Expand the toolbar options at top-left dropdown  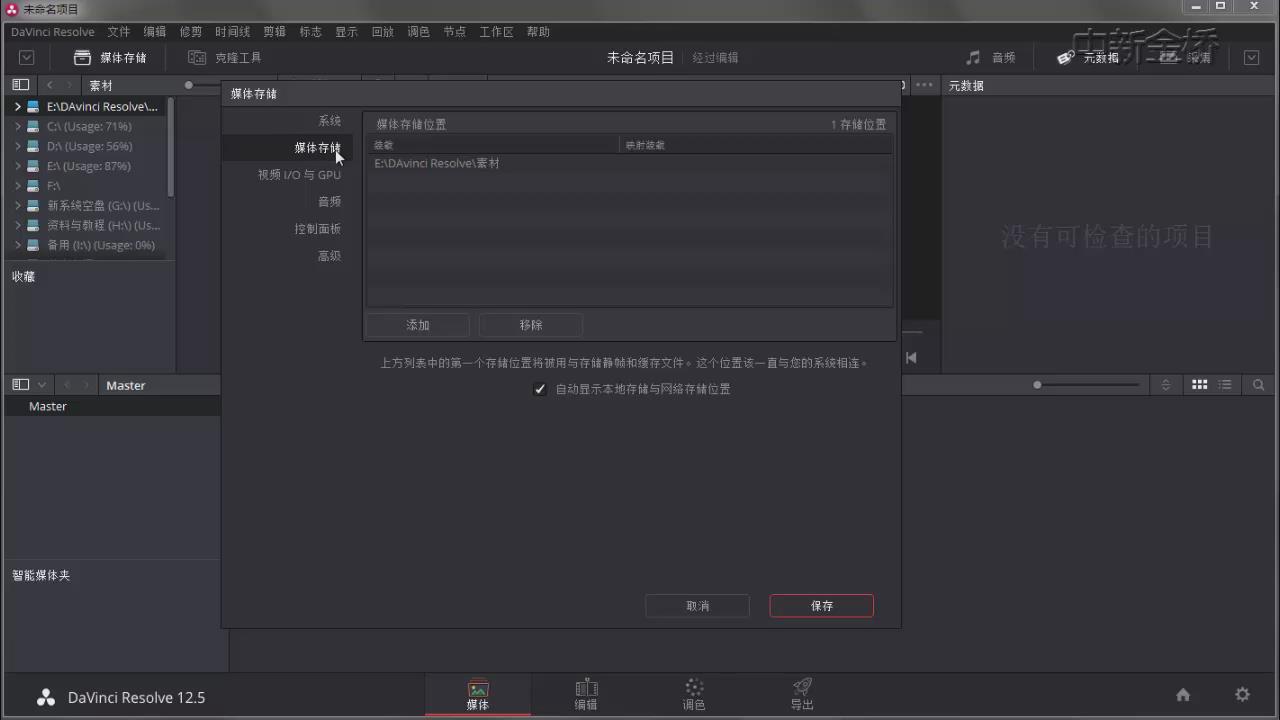27,58
